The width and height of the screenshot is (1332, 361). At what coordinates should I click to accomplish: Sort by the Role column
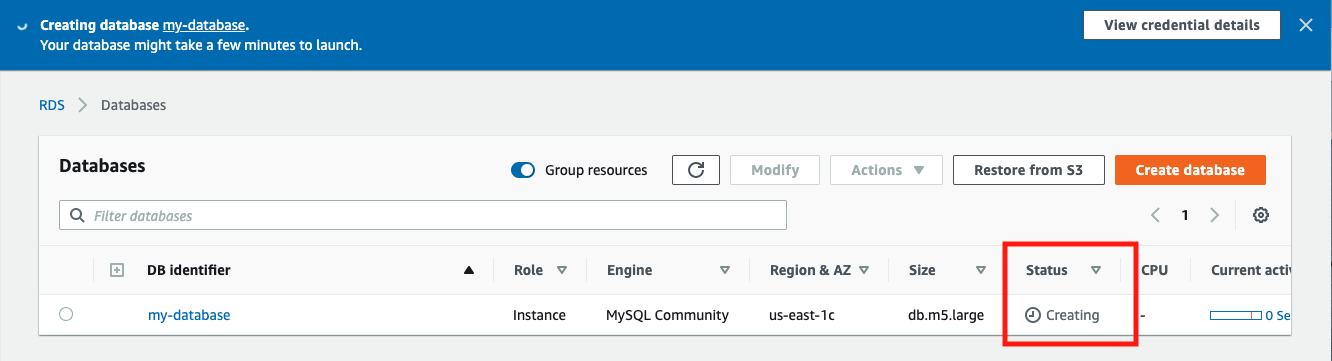pyautogui.click(x=562, y=270)
